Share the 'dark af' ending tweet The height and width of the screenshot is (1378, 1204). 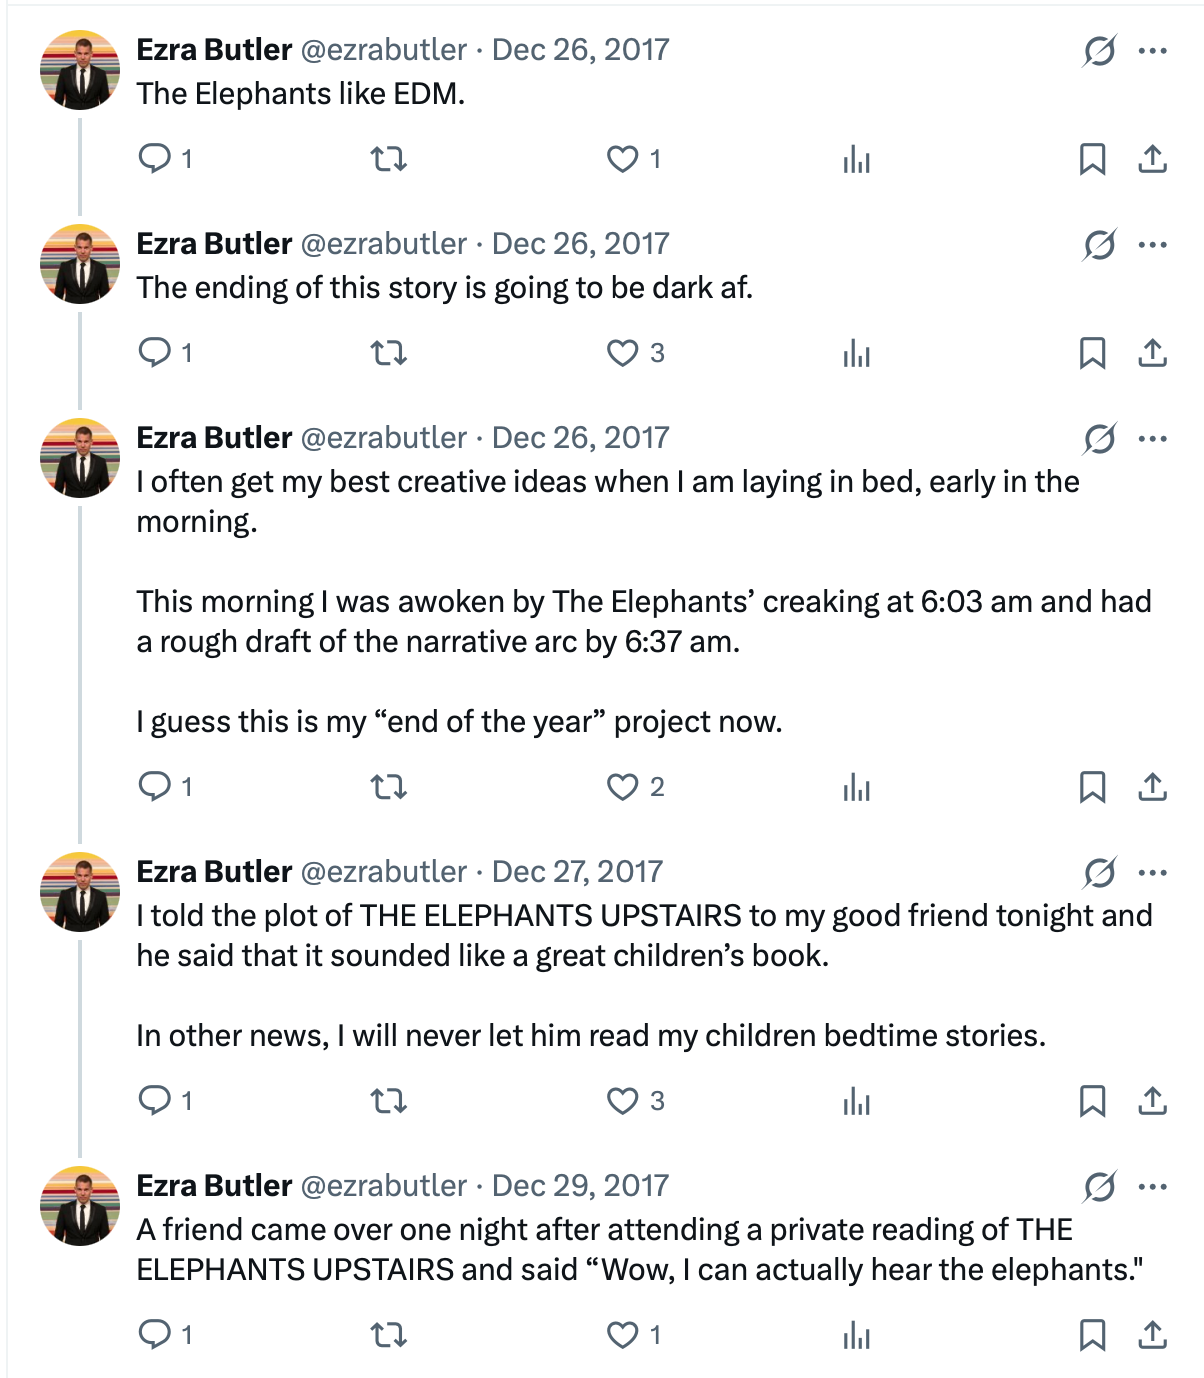click(1152, 353)
